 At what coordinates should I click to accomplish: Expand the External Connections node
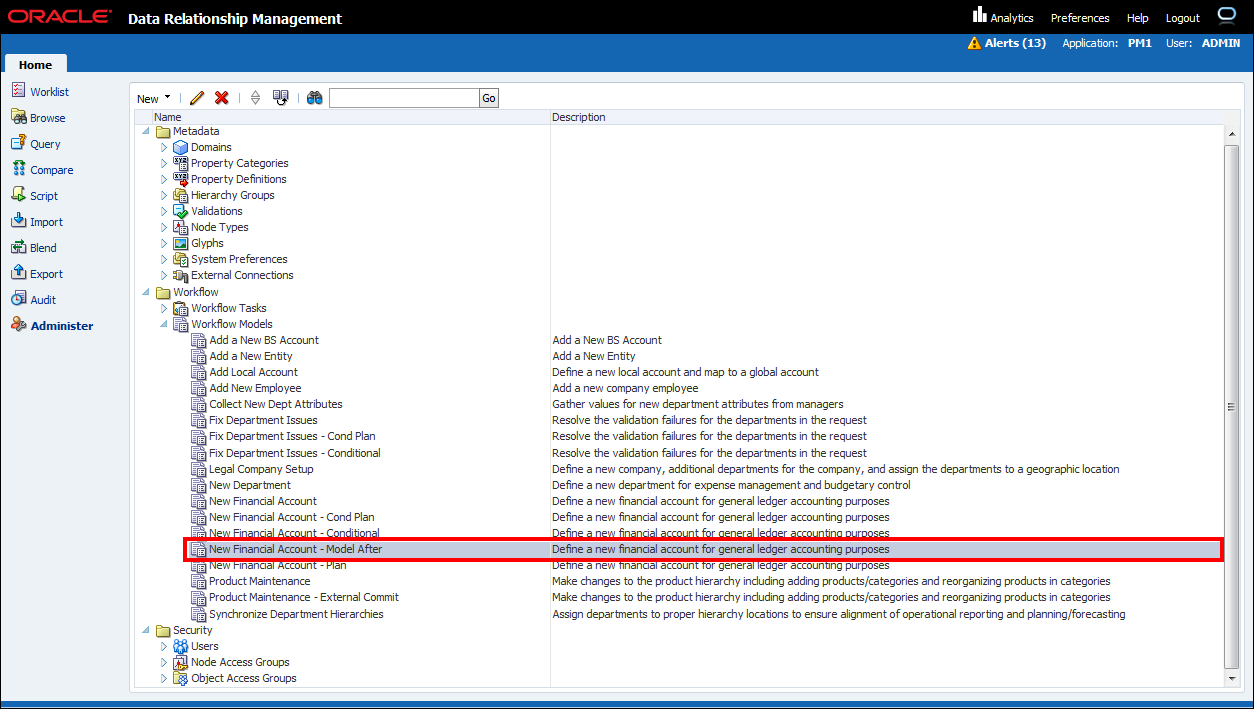point(164,275)
